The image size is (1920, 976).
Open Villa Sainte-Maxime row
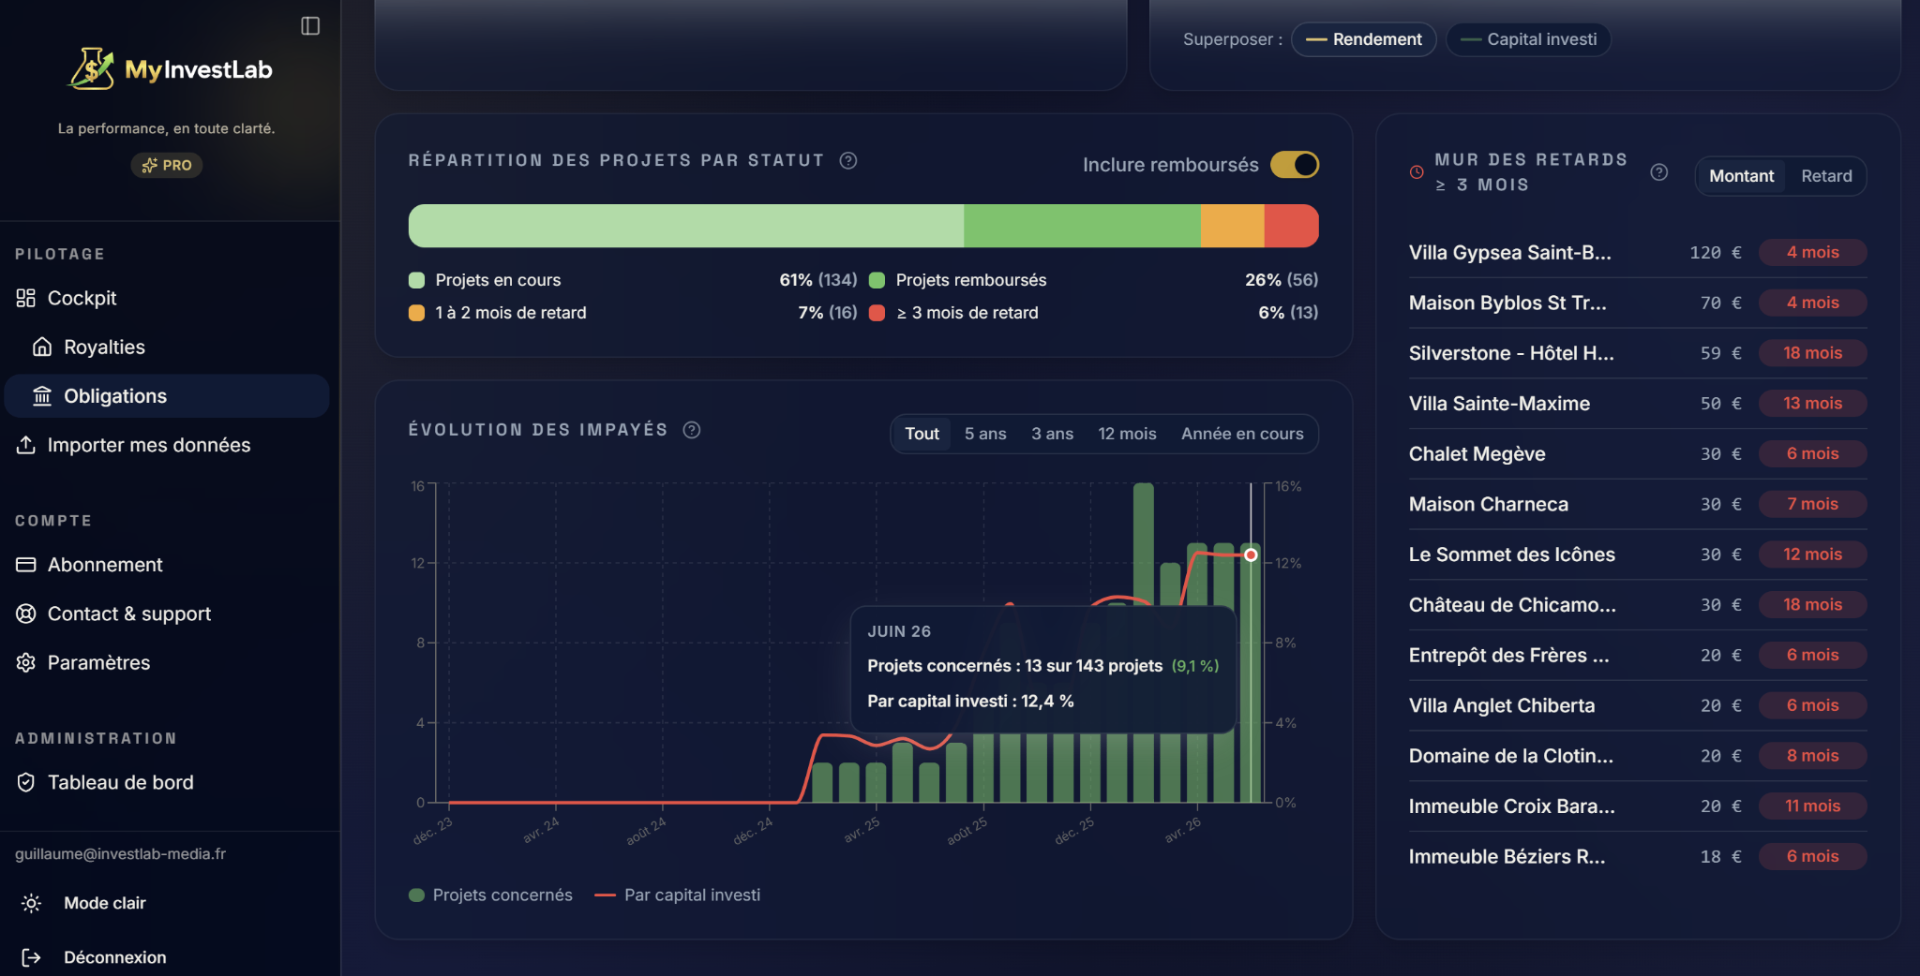(x=1637, y=404)
